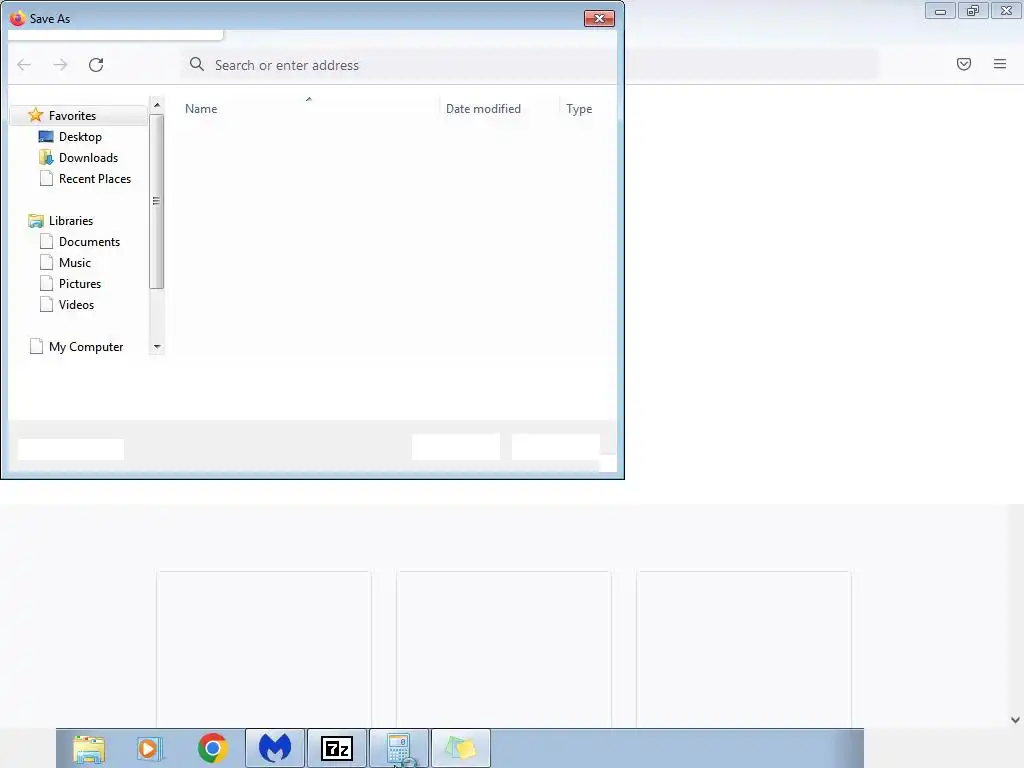The height and width of the screenshot is (768, 1024).
Task: Open the Calculator taskbar icon
Action: [399, 748]
